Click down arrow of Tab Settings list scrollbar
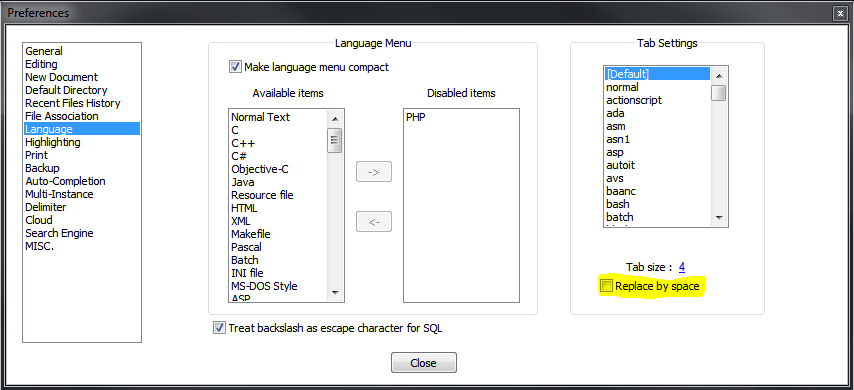 (719, 217)
